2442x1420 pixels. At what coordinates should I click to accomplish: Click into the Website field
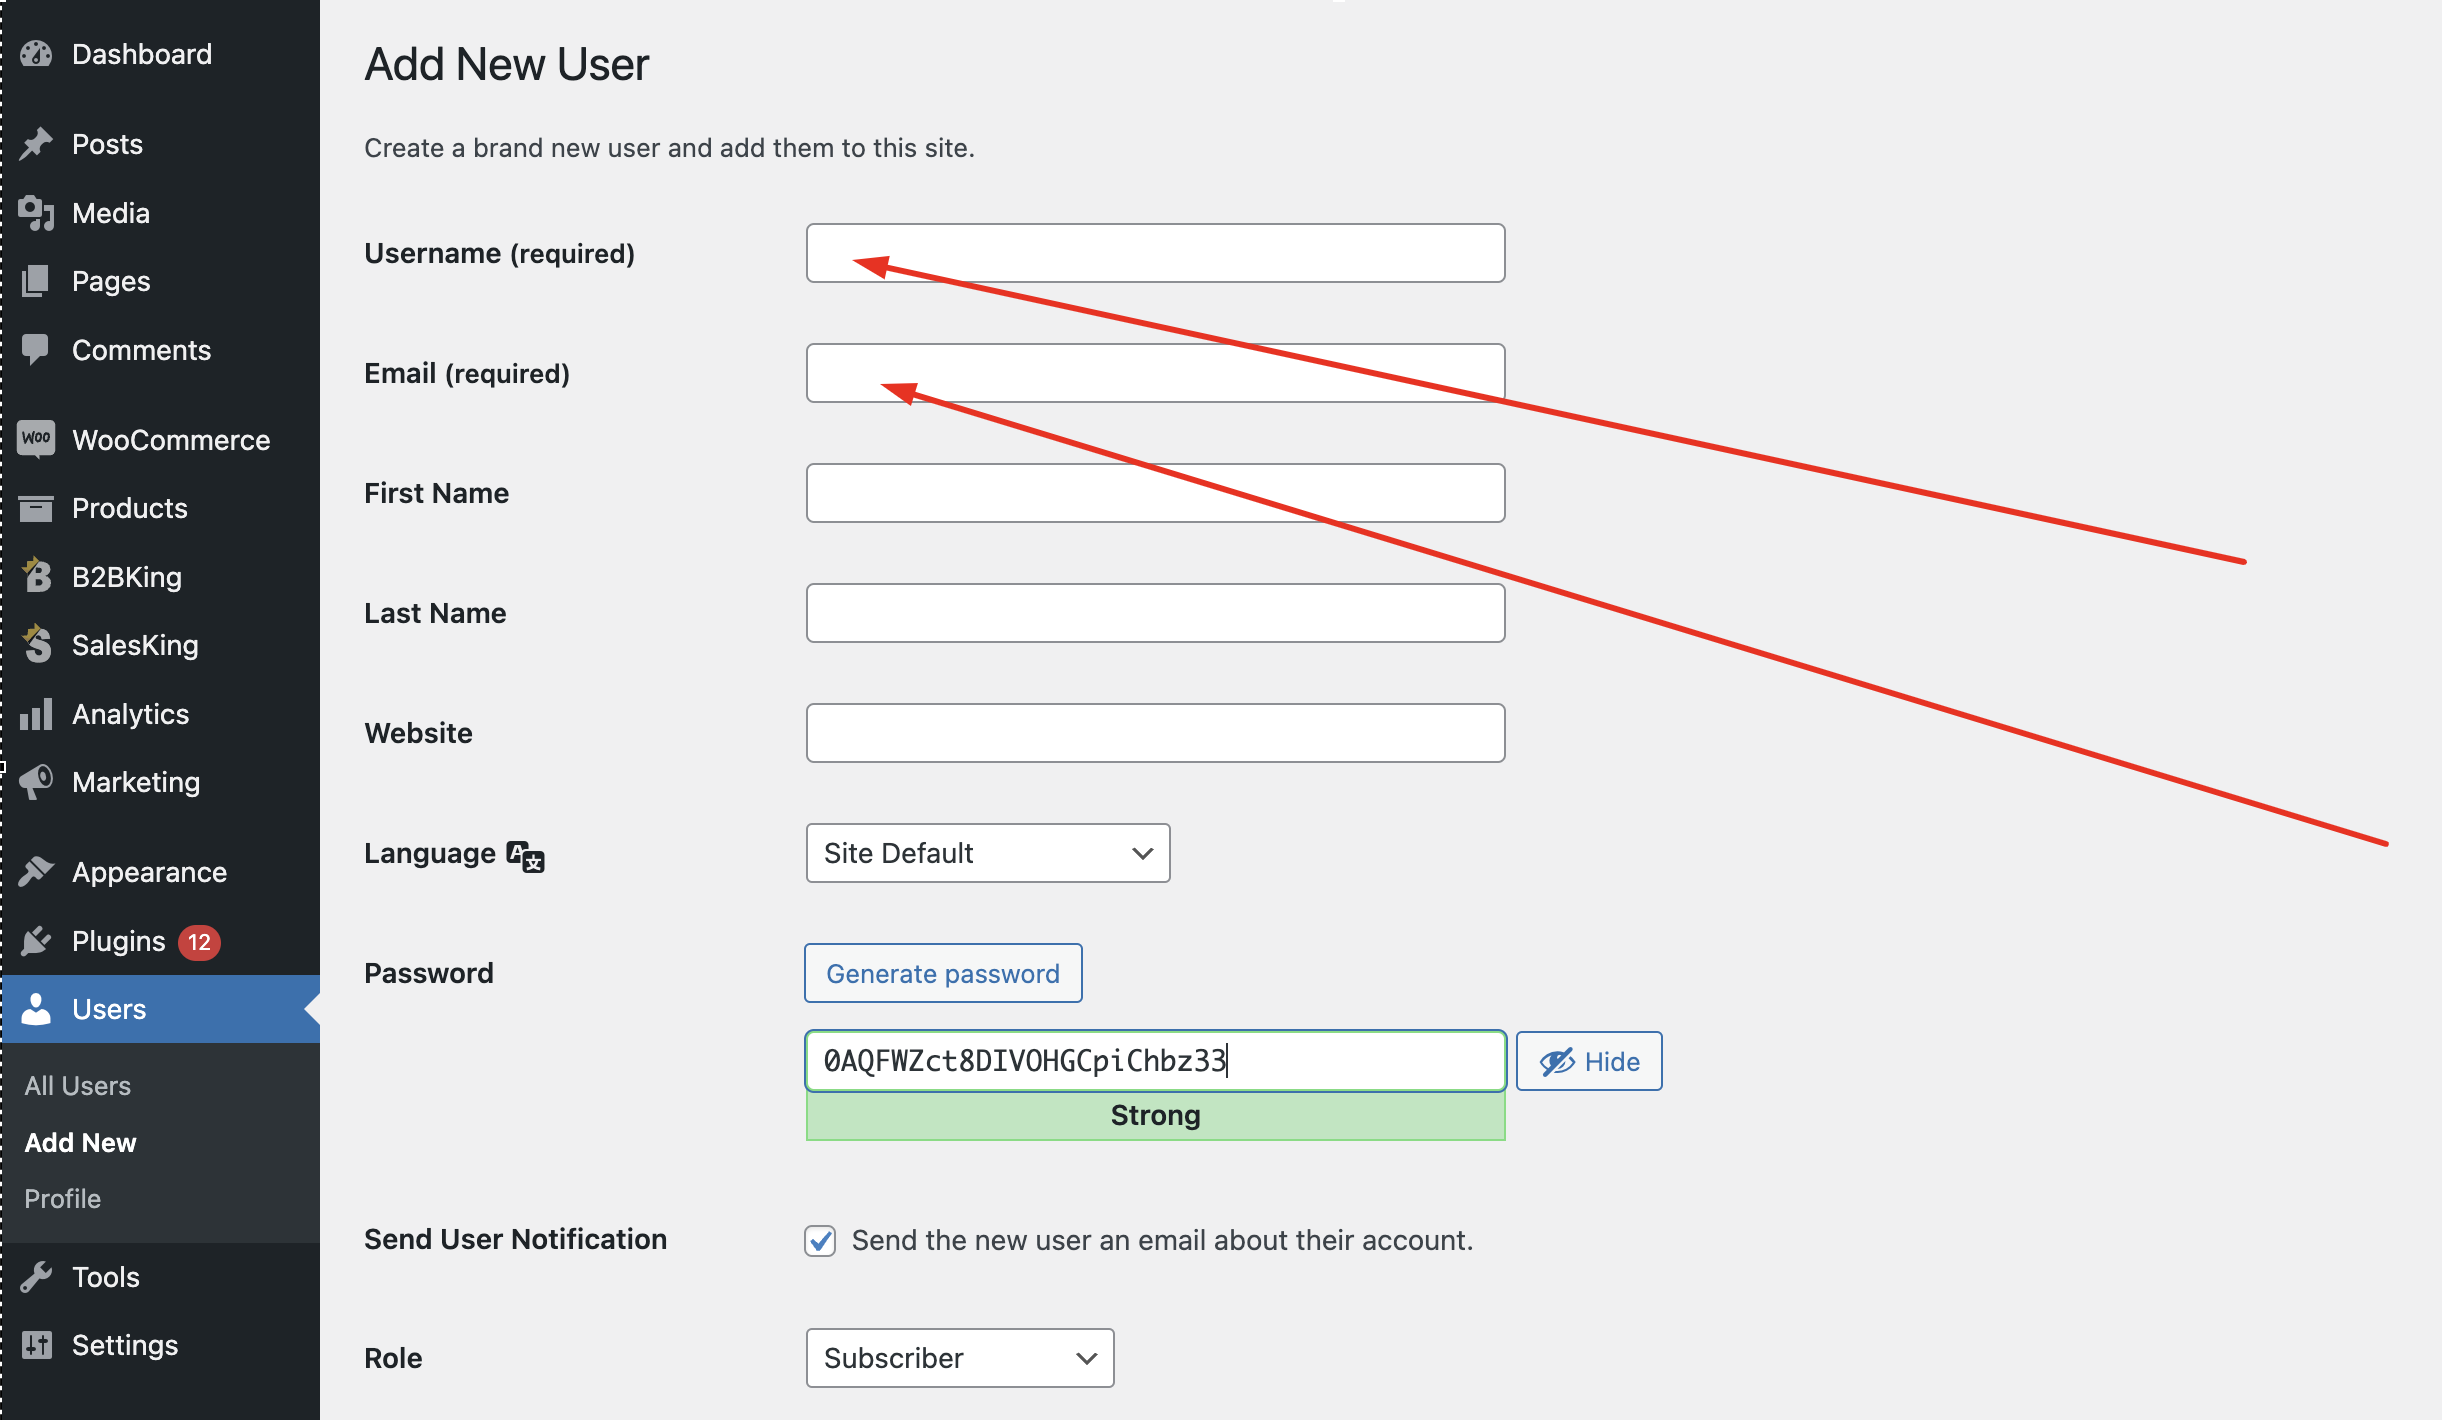pos(1155,733)
